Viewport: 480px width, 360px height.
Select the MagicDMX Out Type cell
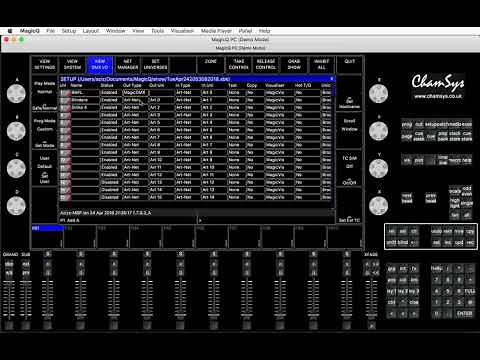click(x=136, y=92)
